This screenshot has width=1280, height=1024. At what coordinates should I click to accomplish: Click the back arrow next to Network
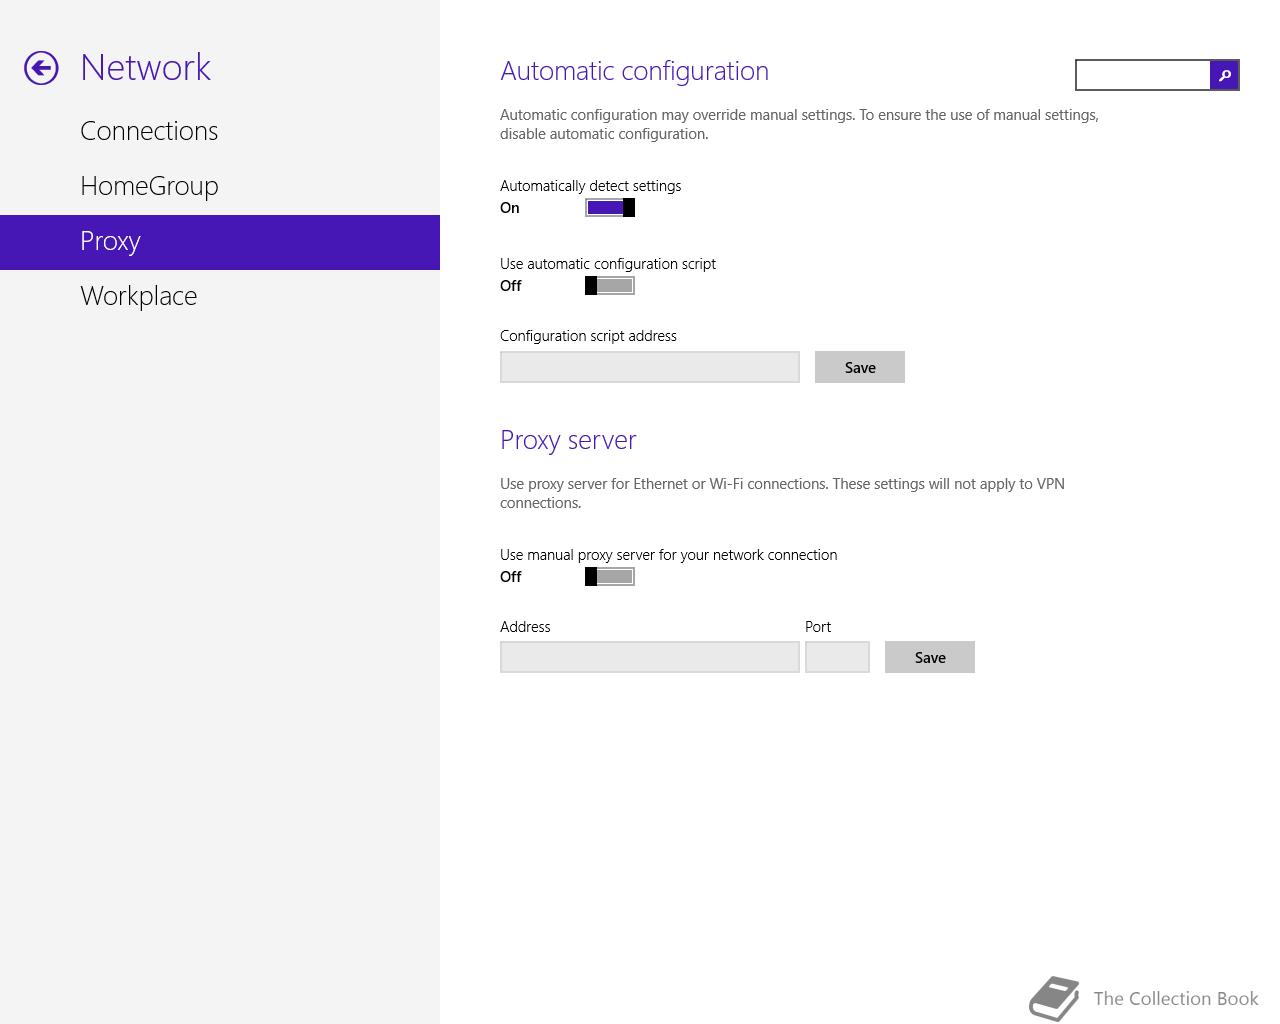click(41, 68)
